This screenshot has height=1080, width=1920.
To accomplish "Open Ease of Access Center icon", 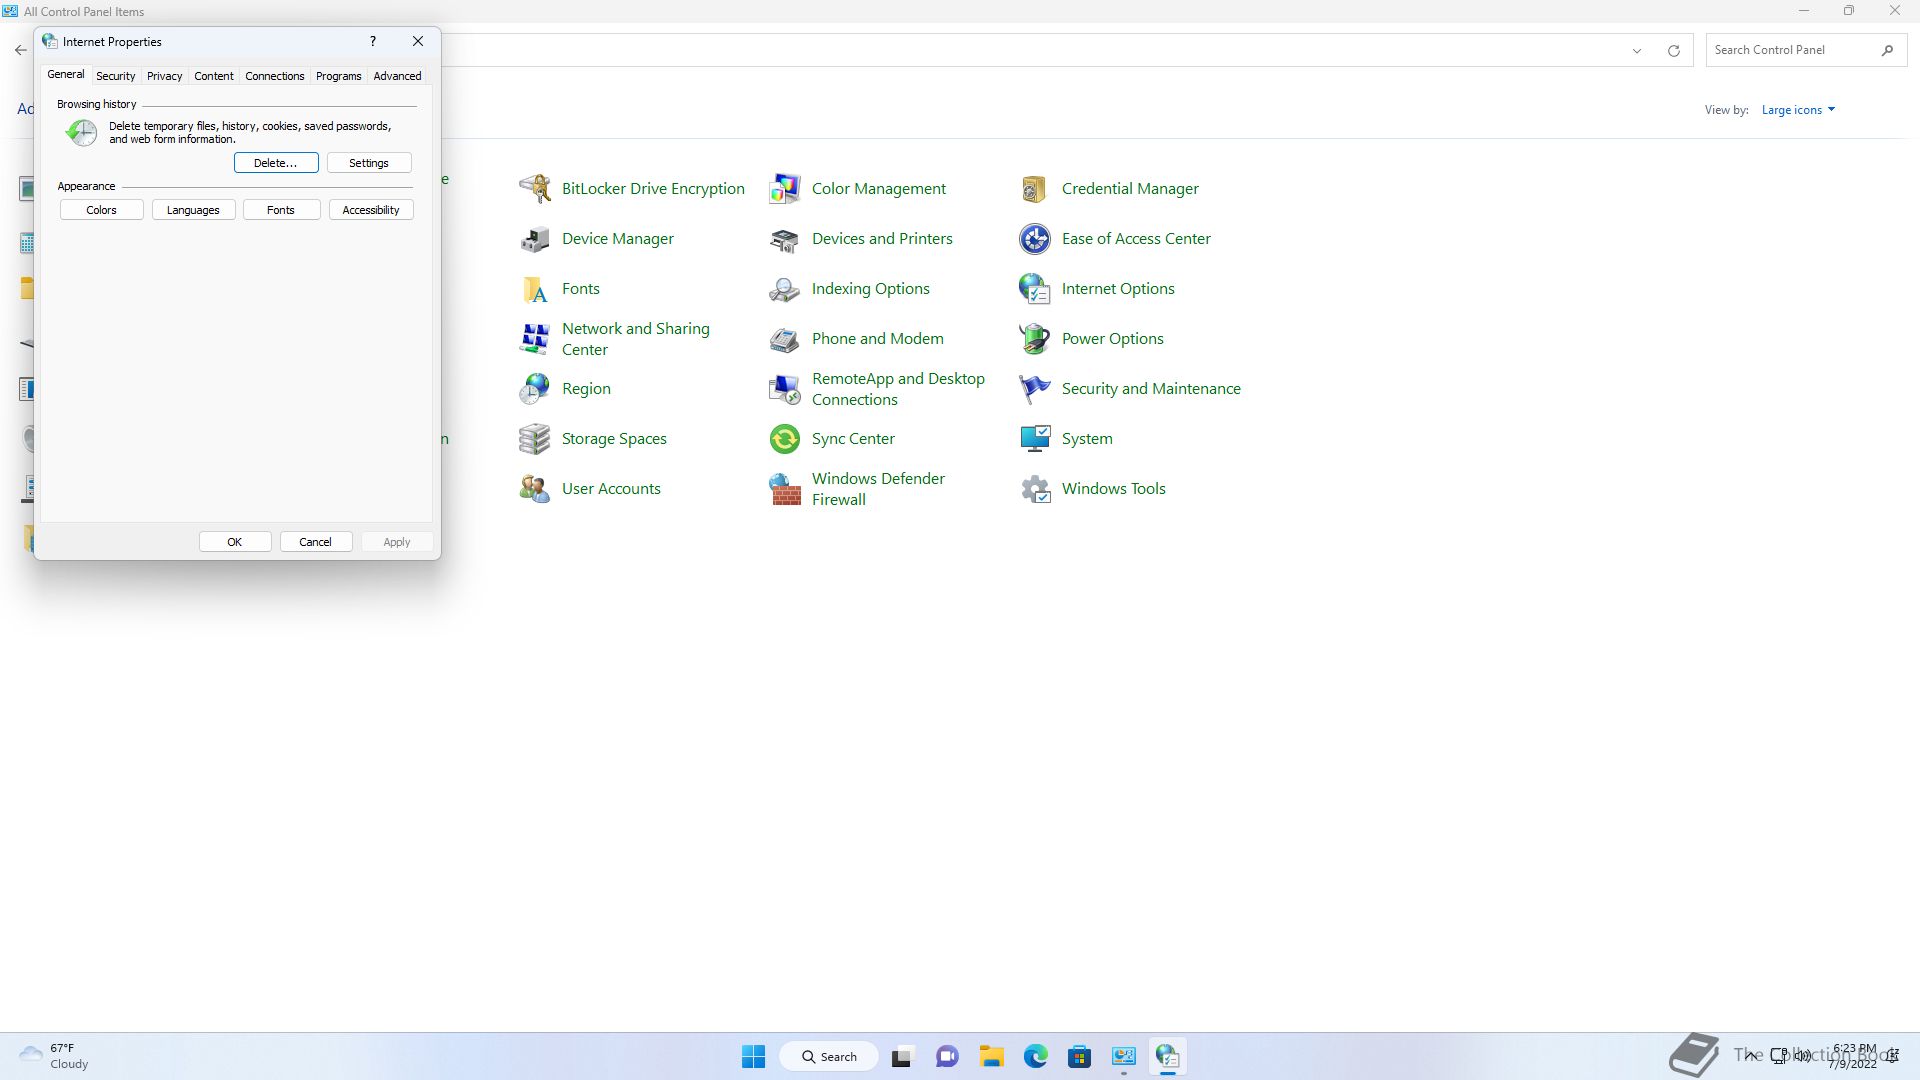I will pyautogui.click(x=1035, y=238).
